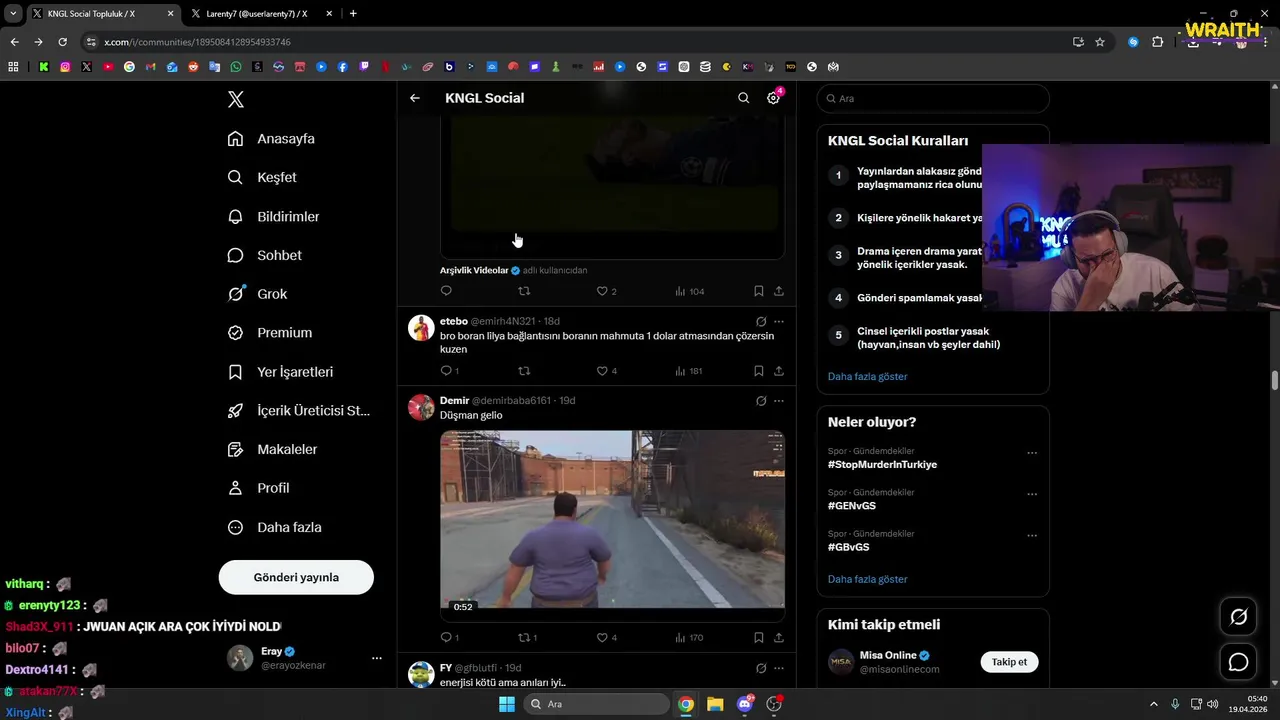Open Grok from the sidebar

(x=257, y=294)
